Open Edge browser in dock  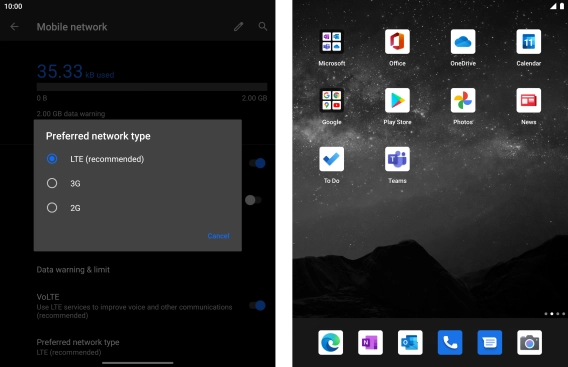[330, 342]
